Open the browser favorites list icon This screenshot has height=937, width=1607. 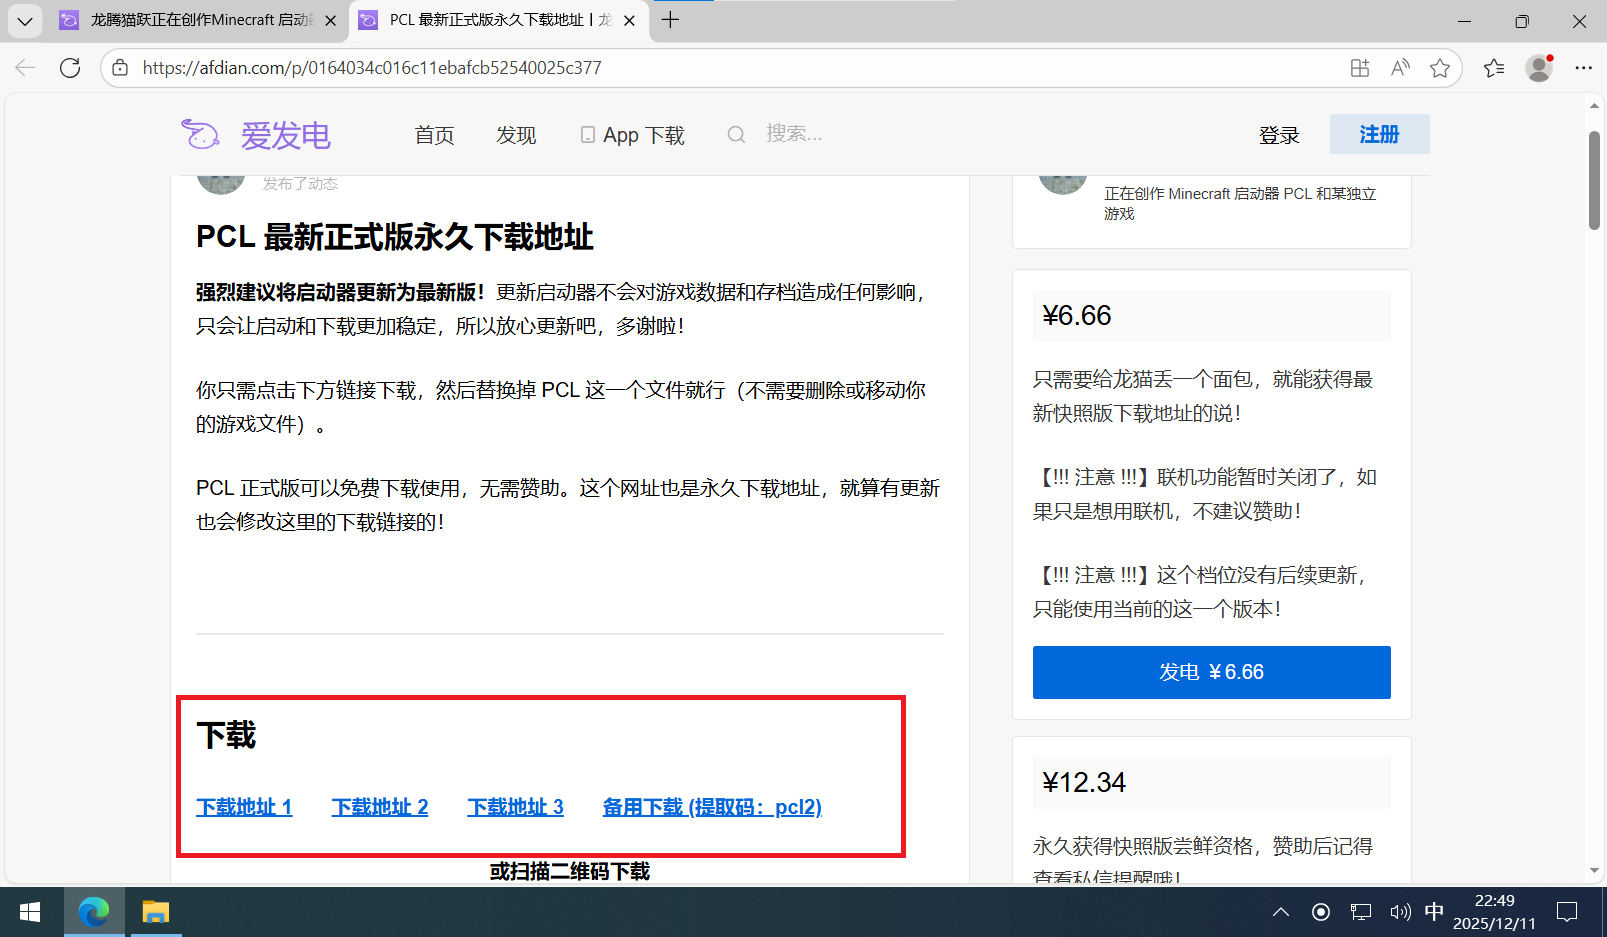point(1494,68)
